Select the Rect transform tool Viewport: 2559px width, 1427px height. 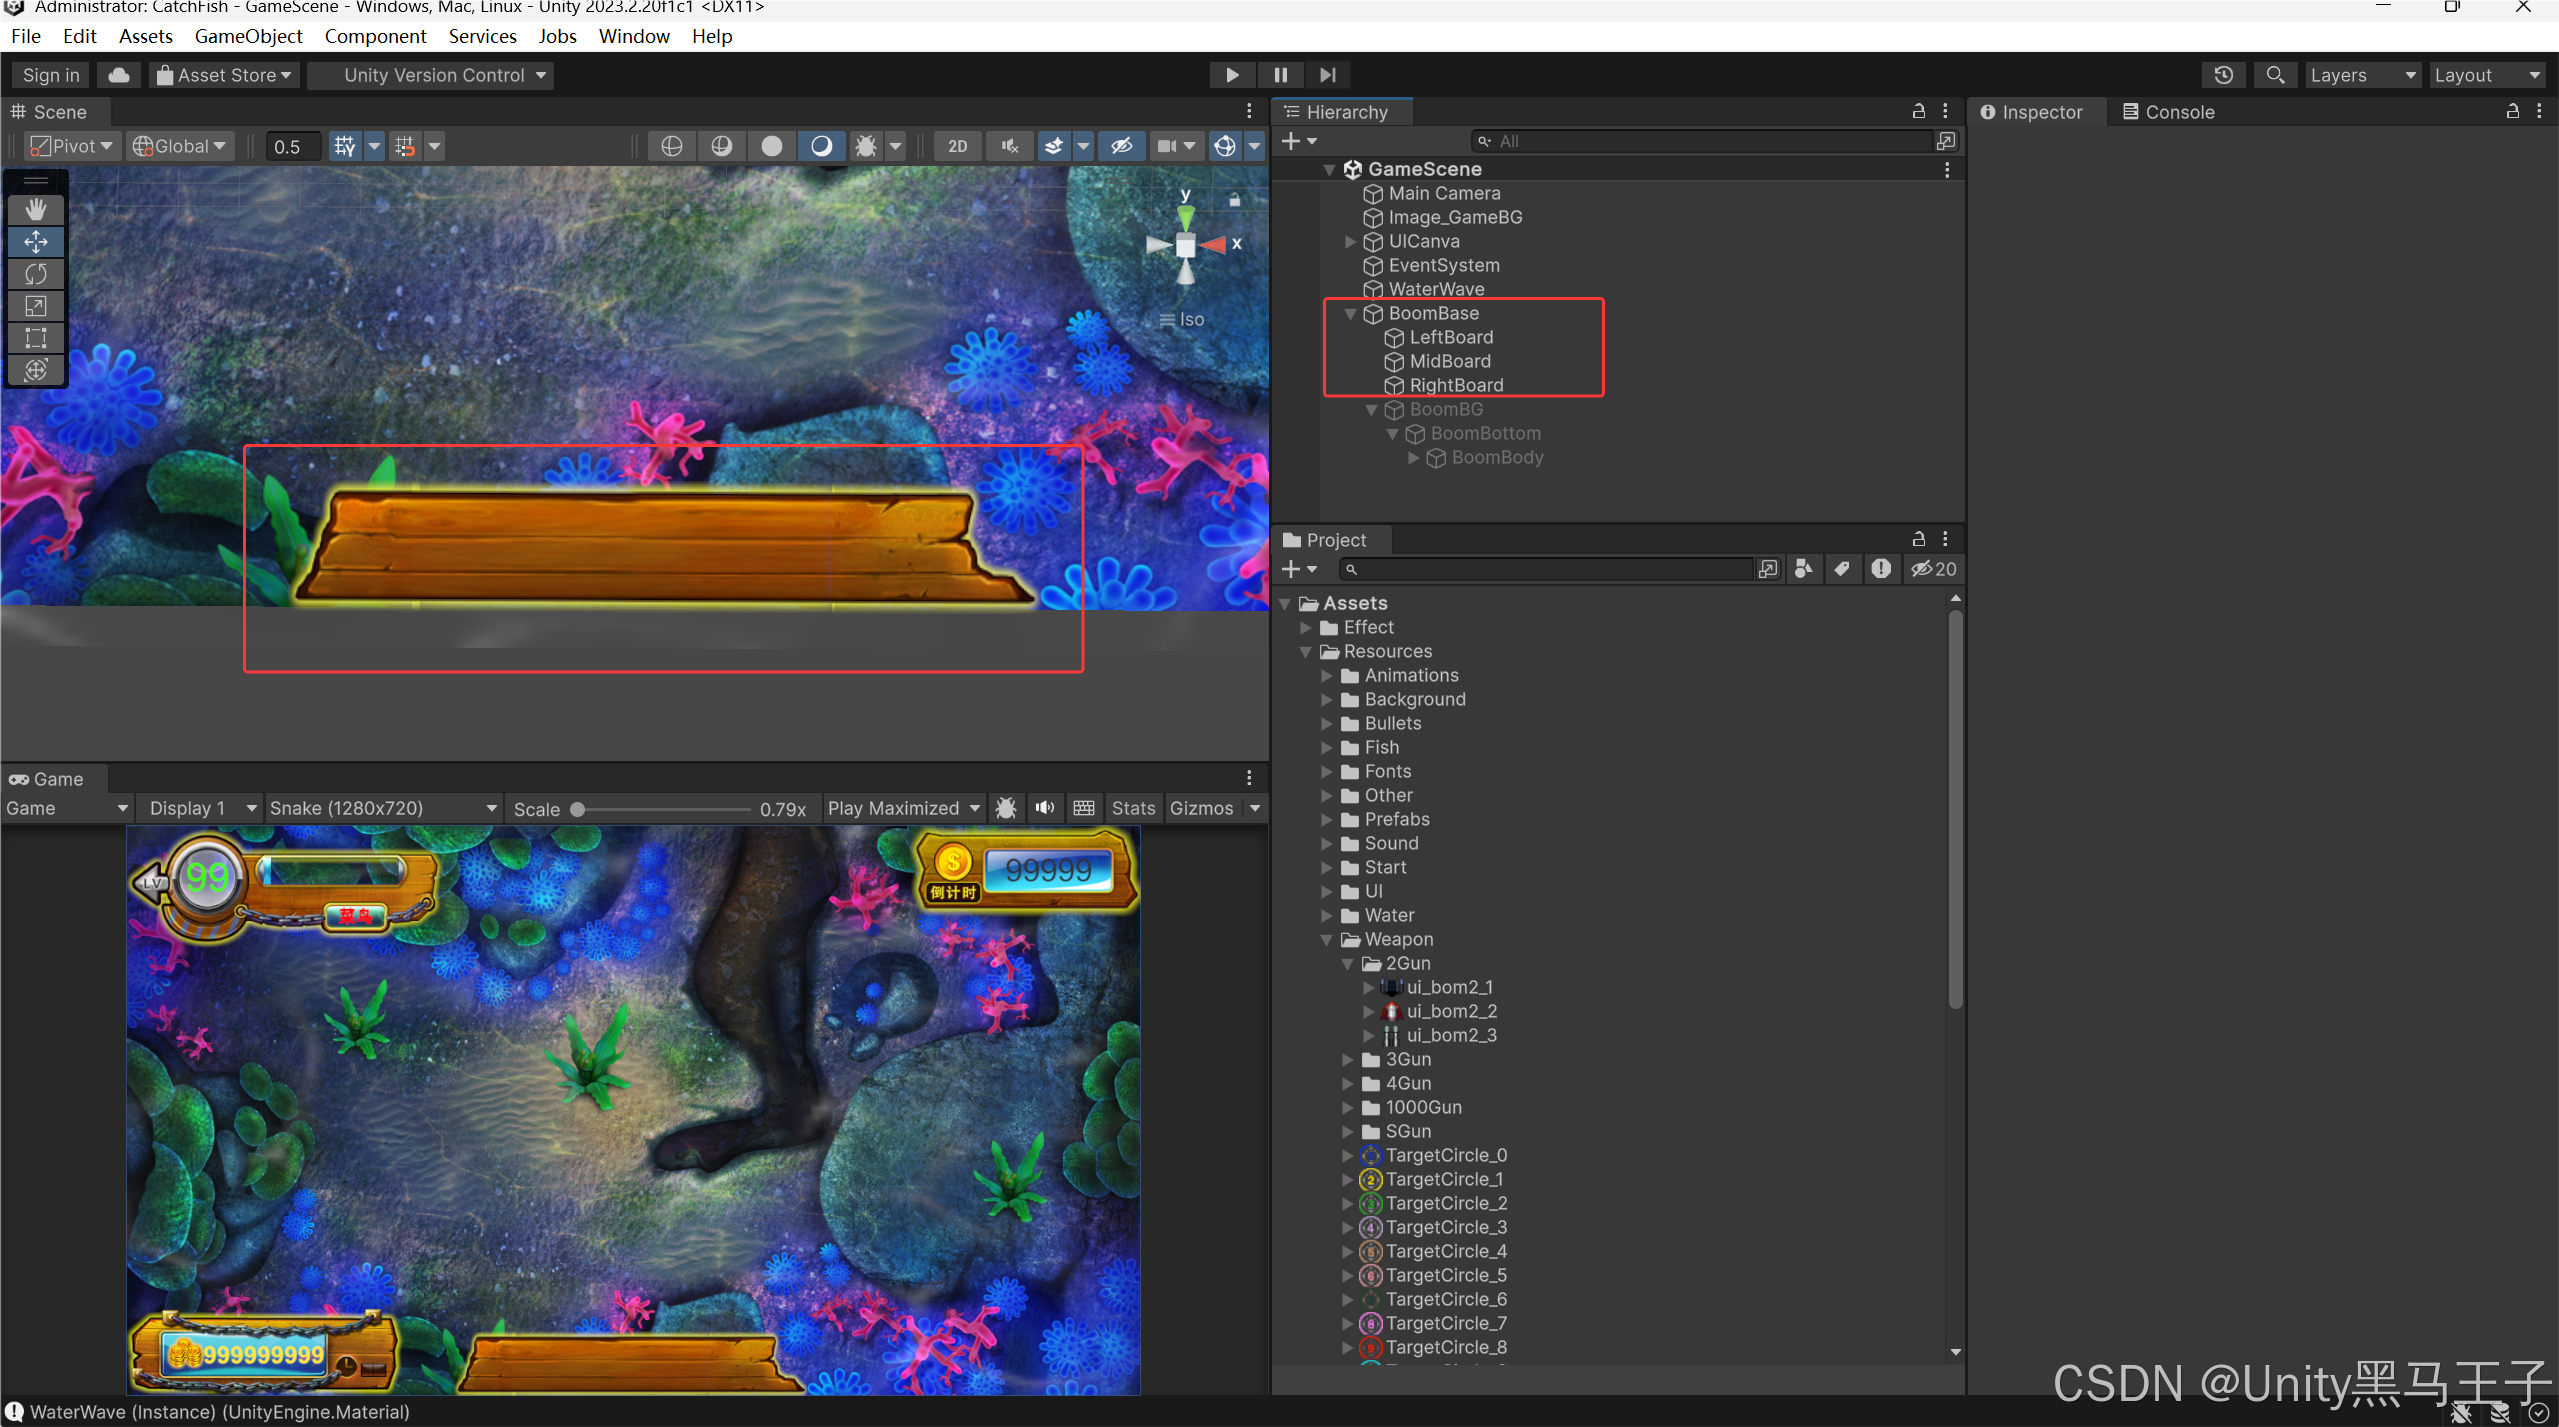36,338
